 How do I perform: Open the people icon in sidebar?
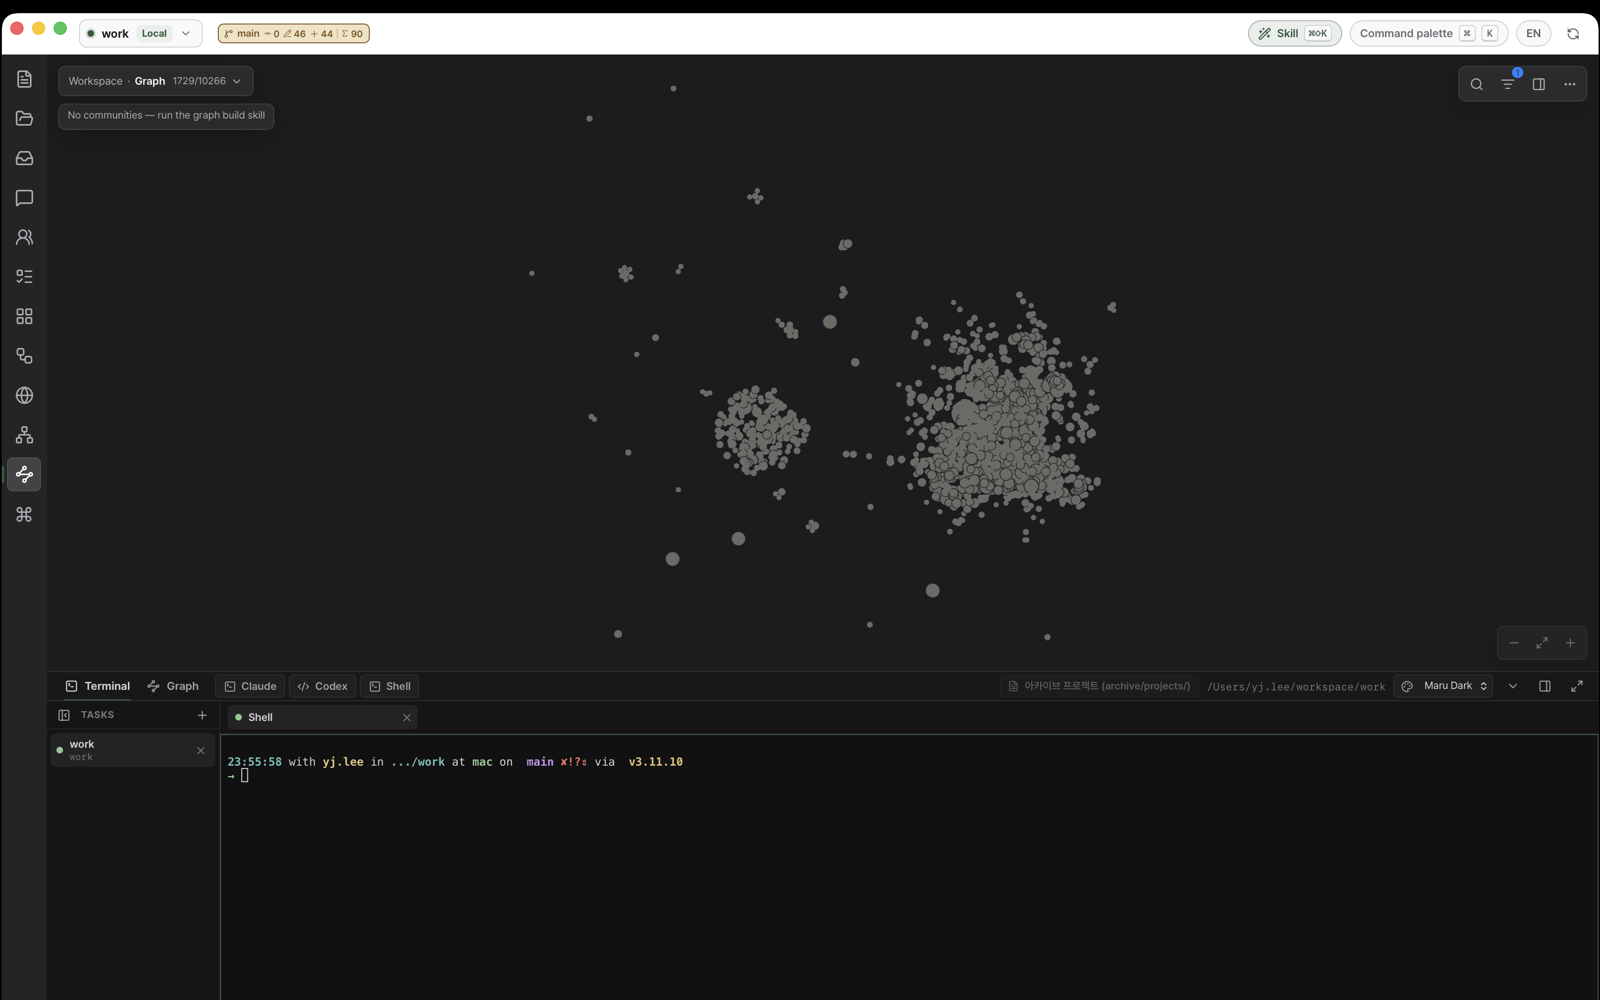click(24, 237)
